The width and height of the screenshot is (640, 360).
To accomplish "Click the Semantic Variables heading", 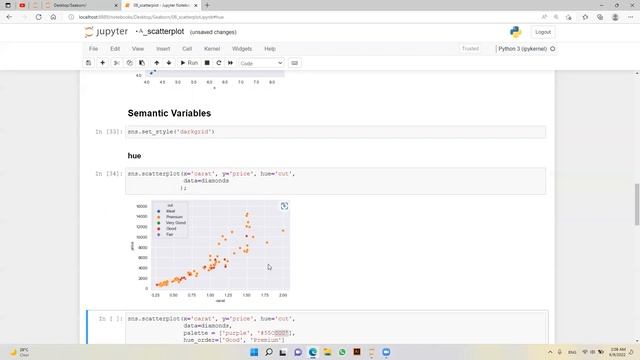I will (x=169, y=113).
